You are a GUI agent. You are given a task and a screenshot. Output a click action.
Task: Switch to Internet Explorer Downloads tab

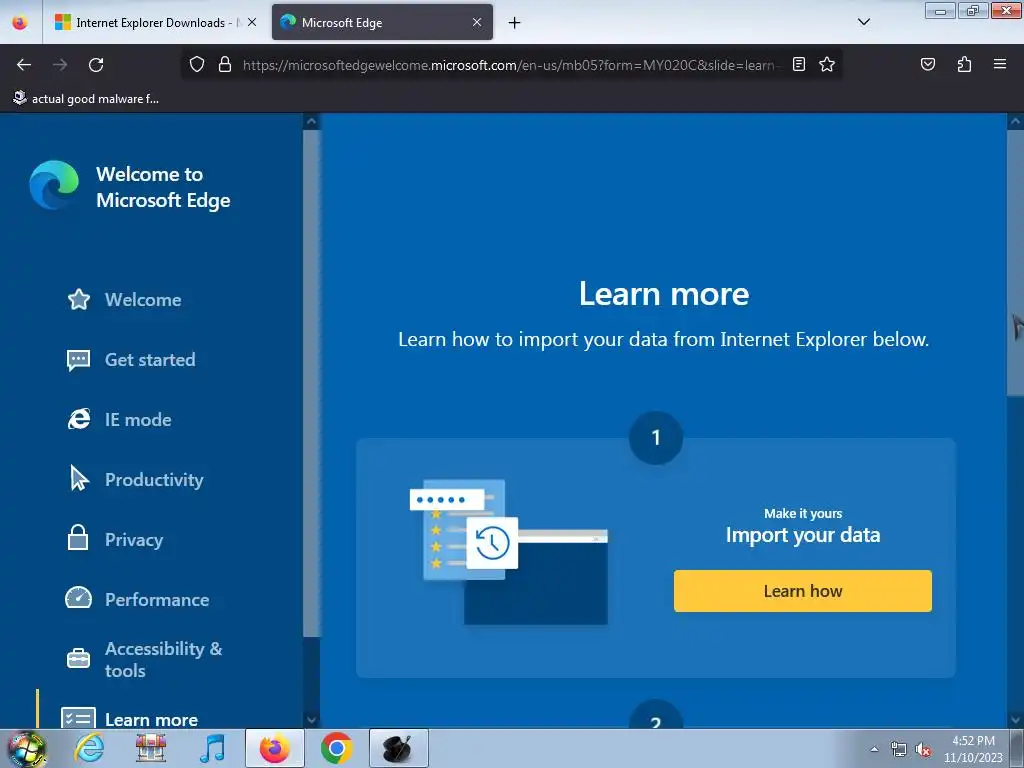[155, 23]
